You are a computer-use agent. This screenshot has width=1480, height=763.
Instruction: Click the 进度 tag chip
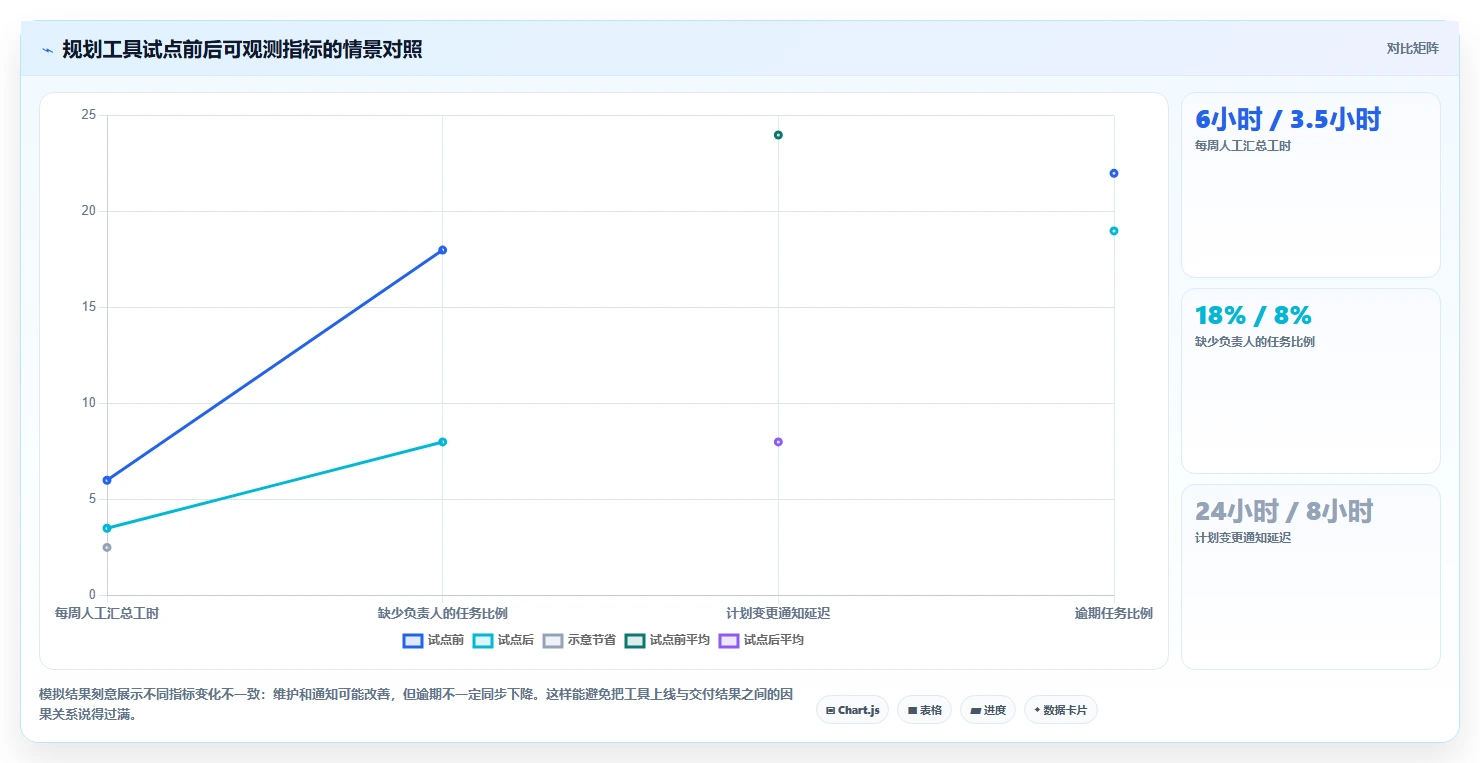[988, 710]
